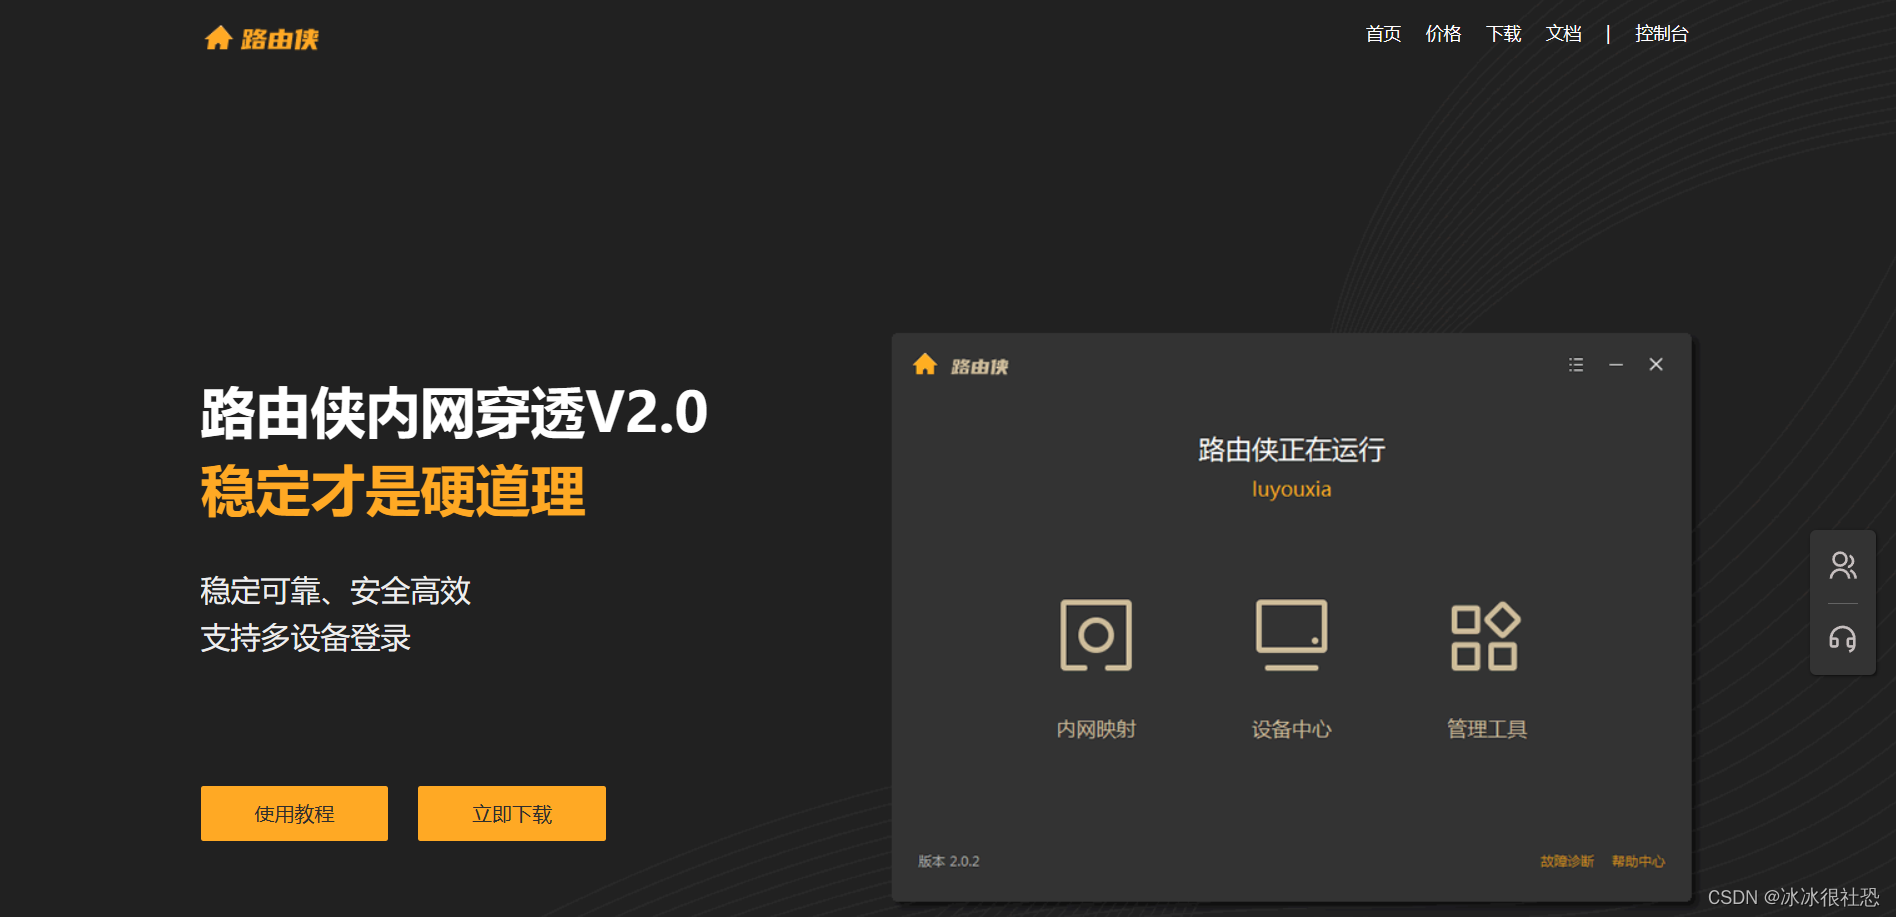Open the 价格 page
Screen dimensions: 1896x917
[1443, 34]
